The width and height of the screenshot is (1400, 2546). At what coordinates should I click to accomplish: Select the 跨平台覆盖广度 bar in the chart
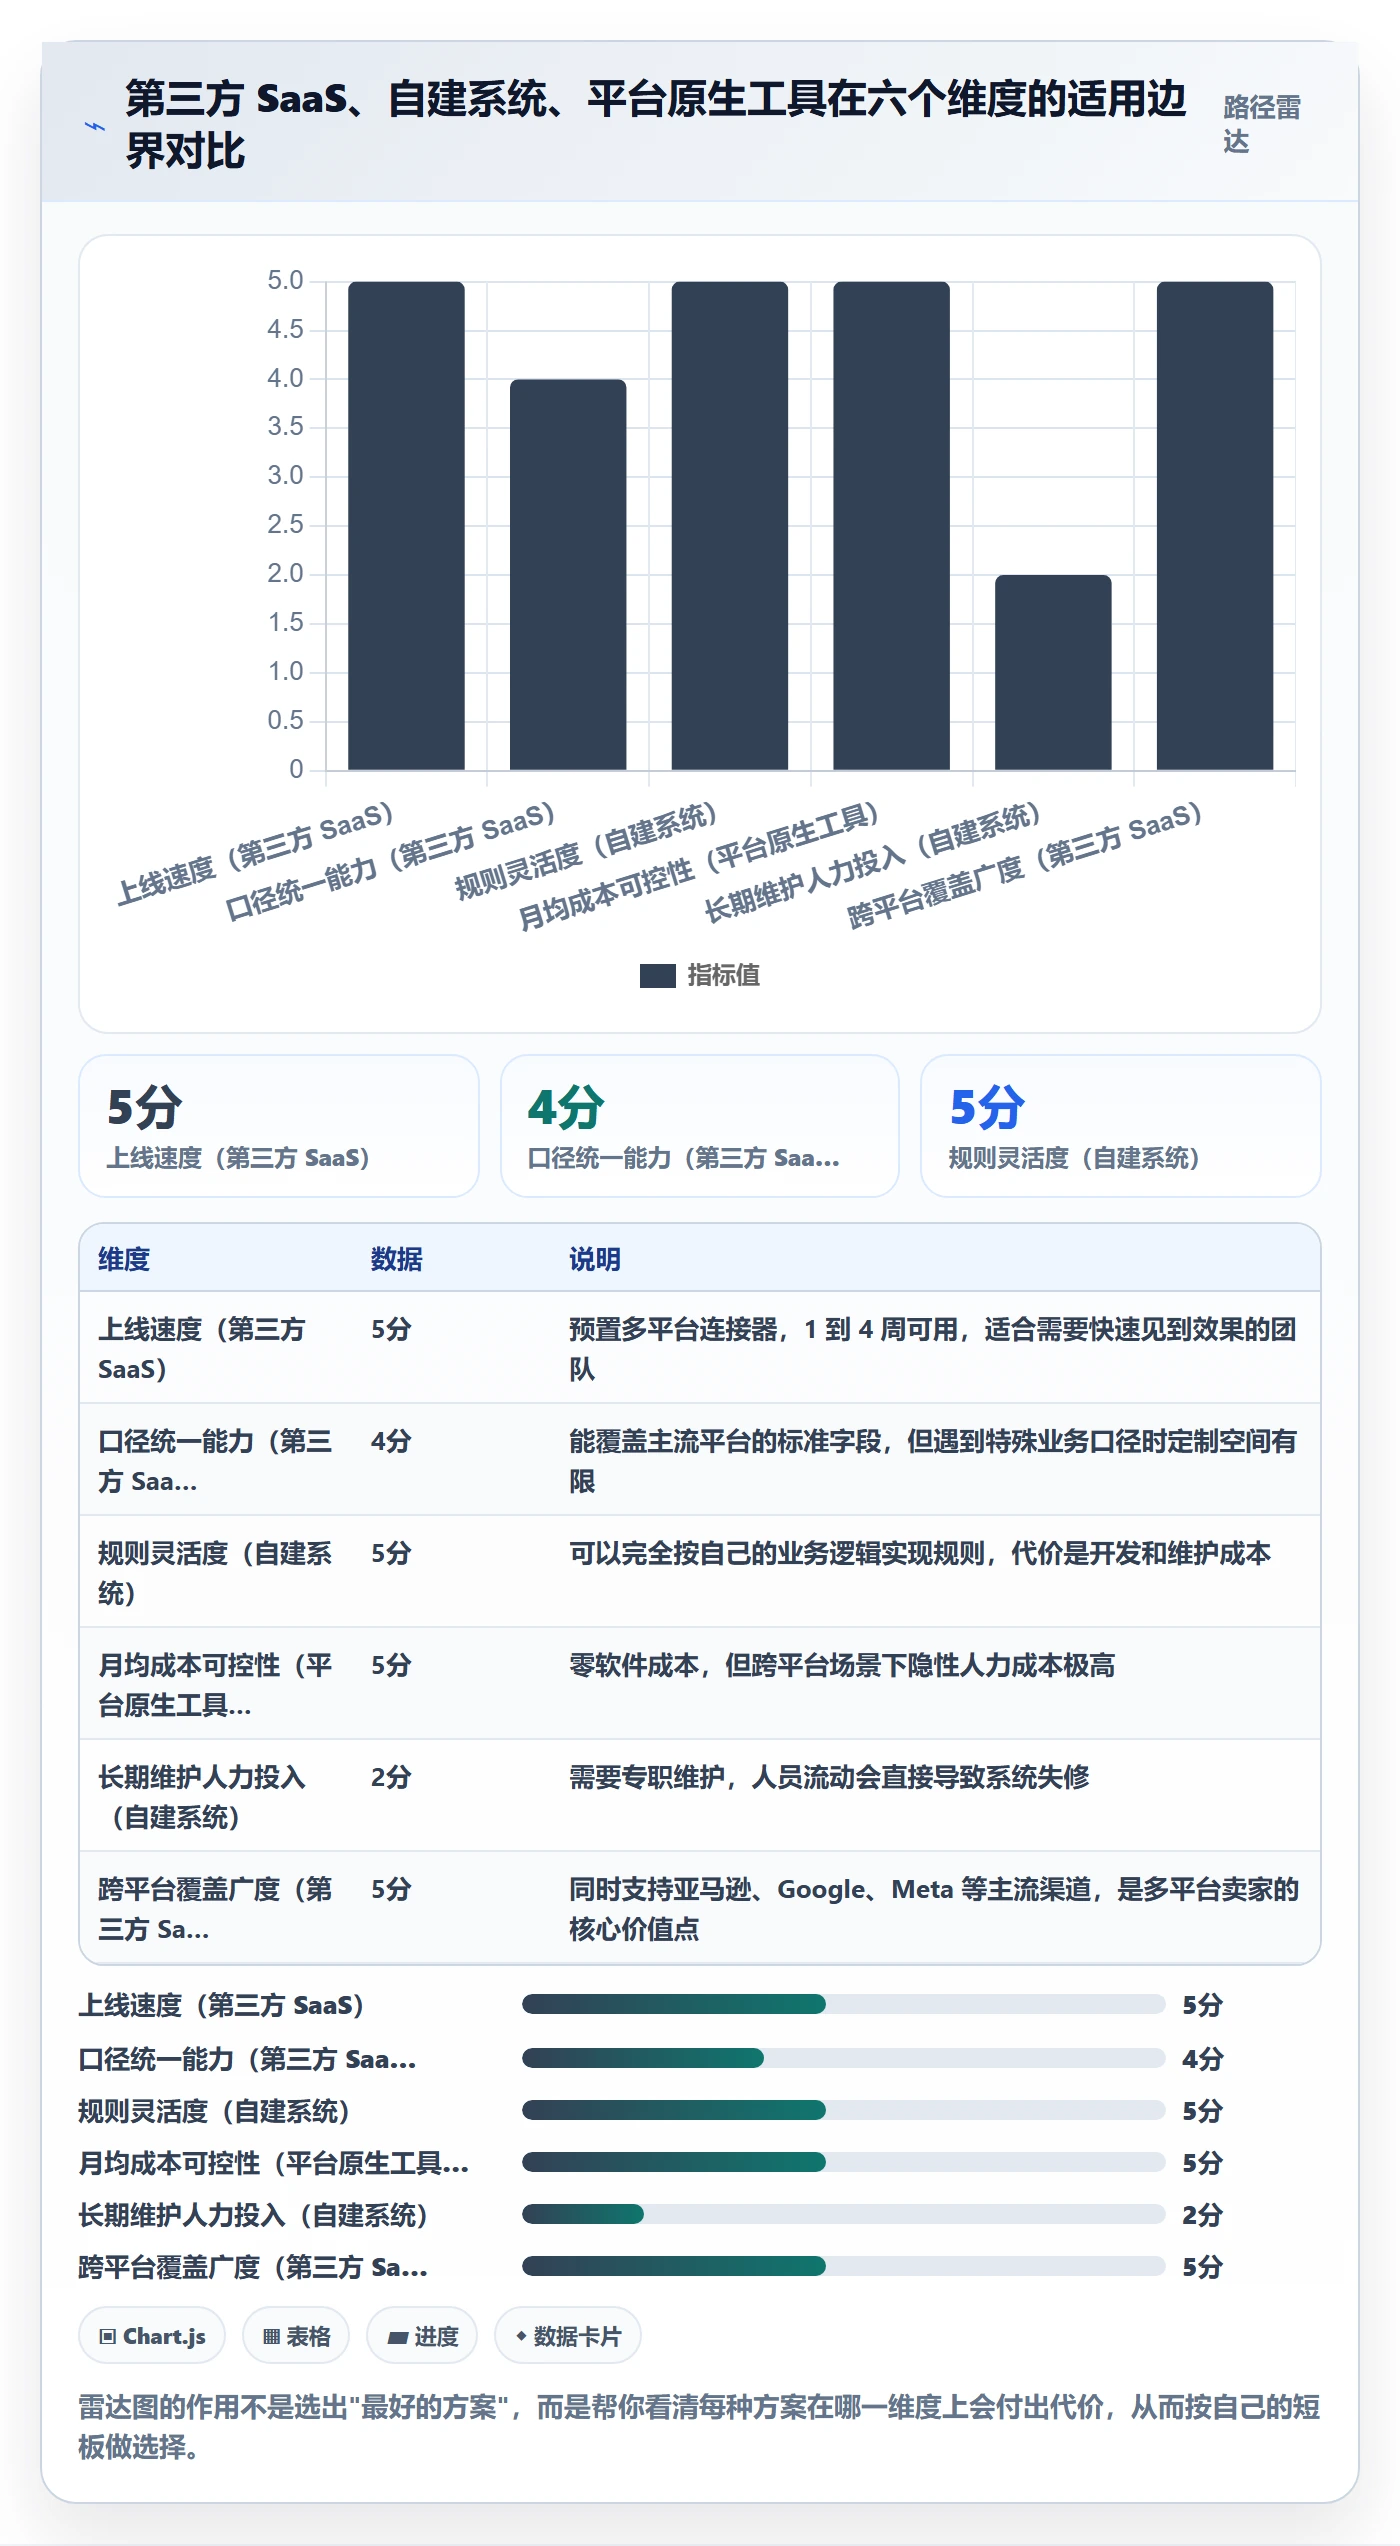coord(1215,525)
